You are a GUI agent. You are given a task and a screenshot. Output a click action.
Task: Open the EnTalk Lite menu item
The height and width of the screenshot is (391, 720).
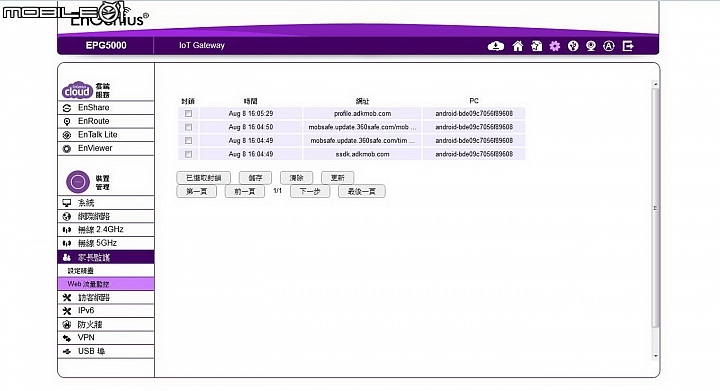pos(106,135)
